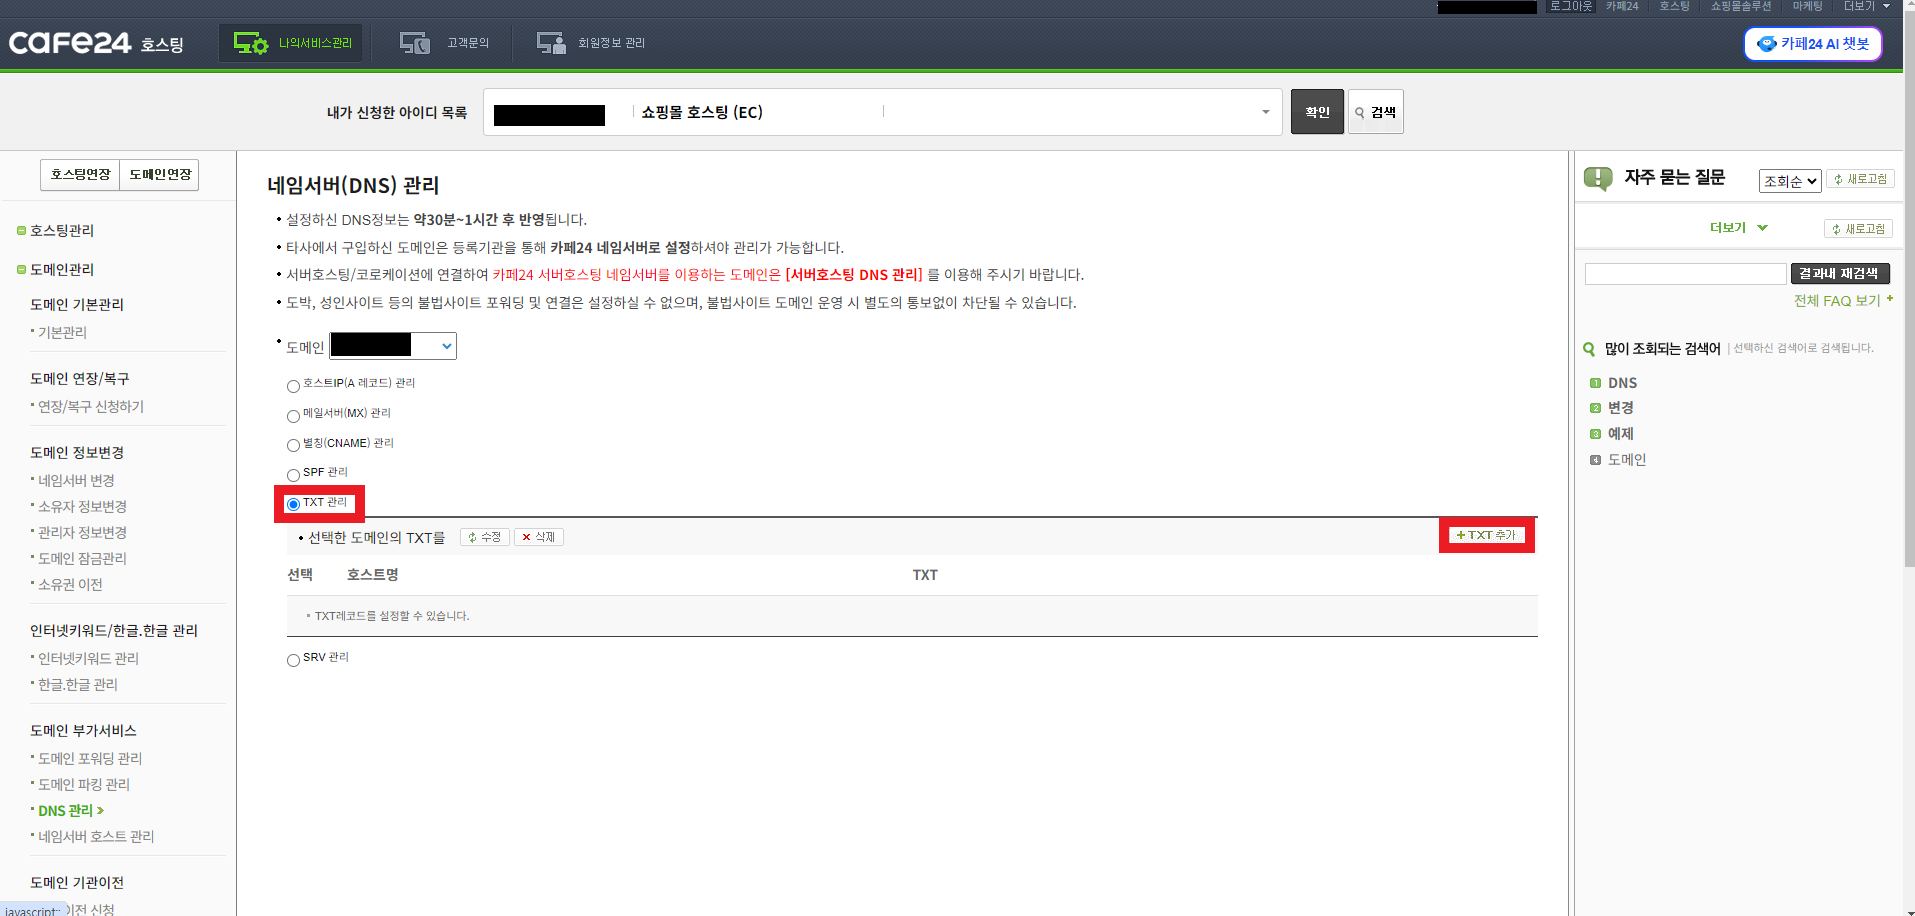Viewport: 1915px width, 916px height.
Task: Open 네임서버 변경 in the sidebar
Action: 76,481
